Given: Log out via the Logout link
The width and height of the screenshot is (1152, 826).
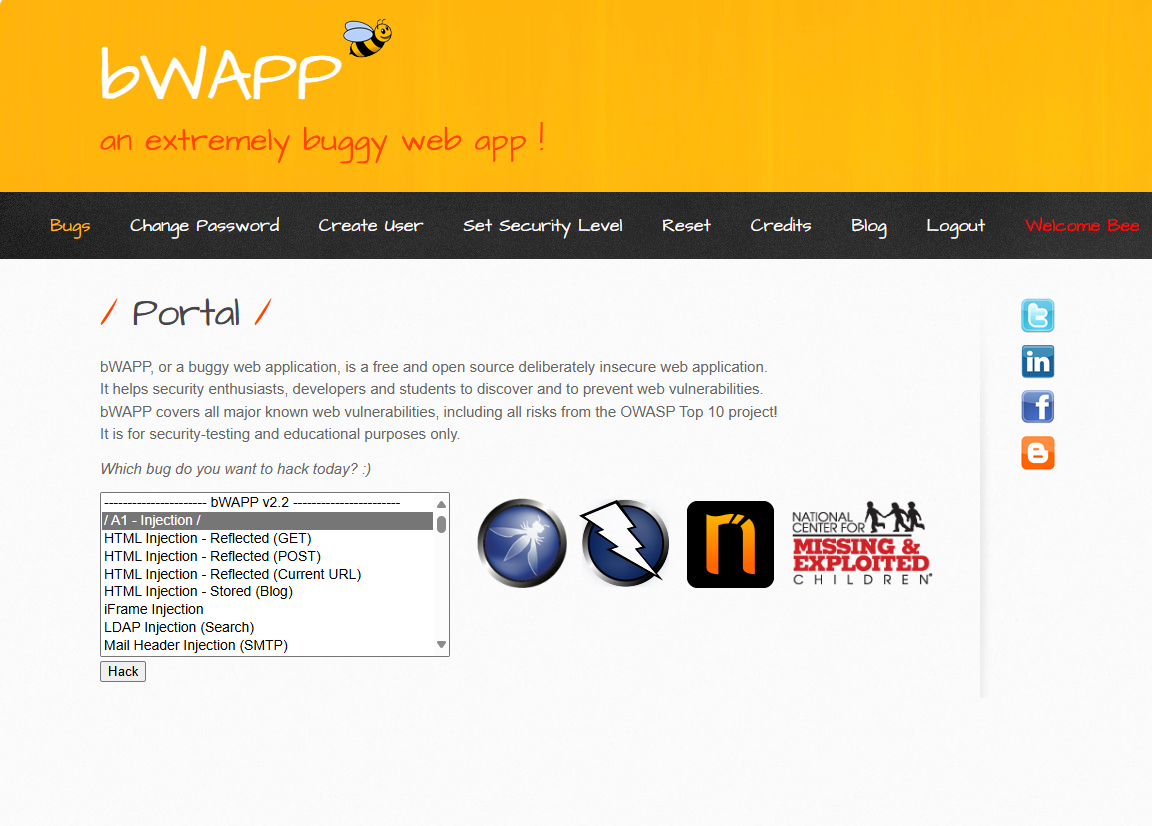Looking at the screenshot, I should pyautogui.click(x=956, y=226).
